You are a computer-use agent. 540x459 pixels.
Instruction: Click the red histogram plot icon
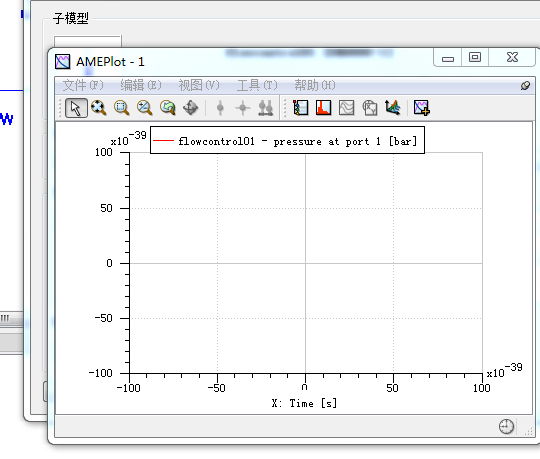coord(323,108)
